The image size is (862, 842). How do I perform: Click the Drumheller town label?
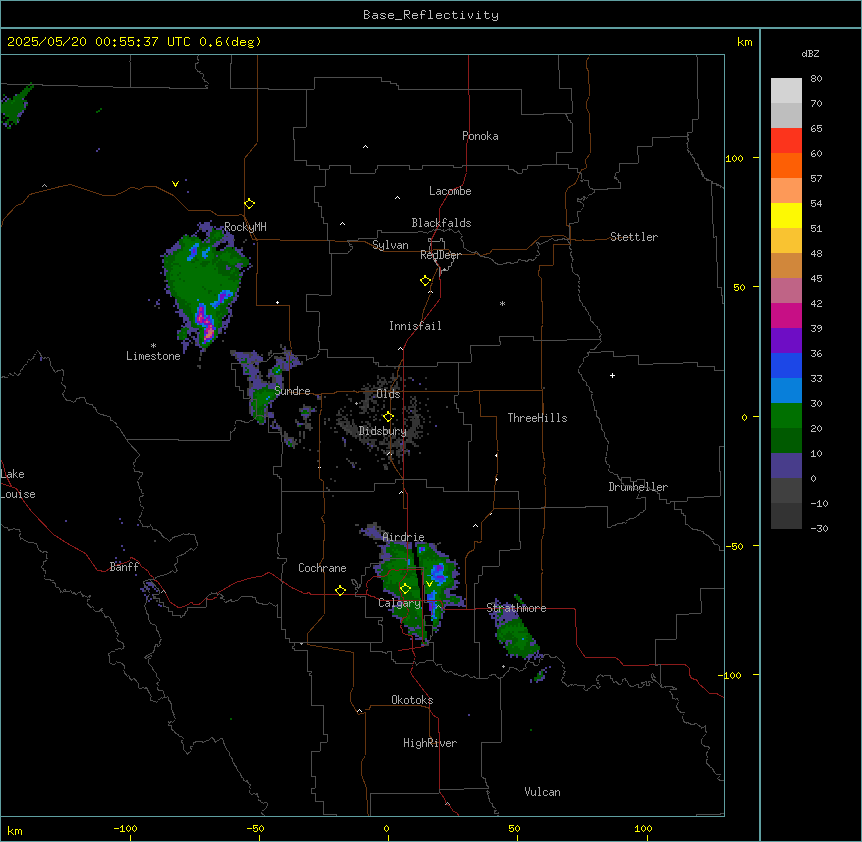pyautogui.click(x=638, y=487)
